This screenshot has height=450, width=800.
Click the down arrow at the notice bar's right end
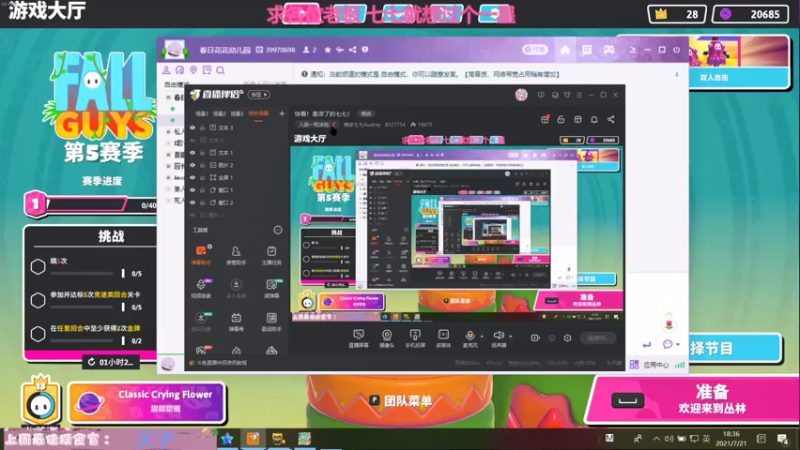click(x=677, y=74)
